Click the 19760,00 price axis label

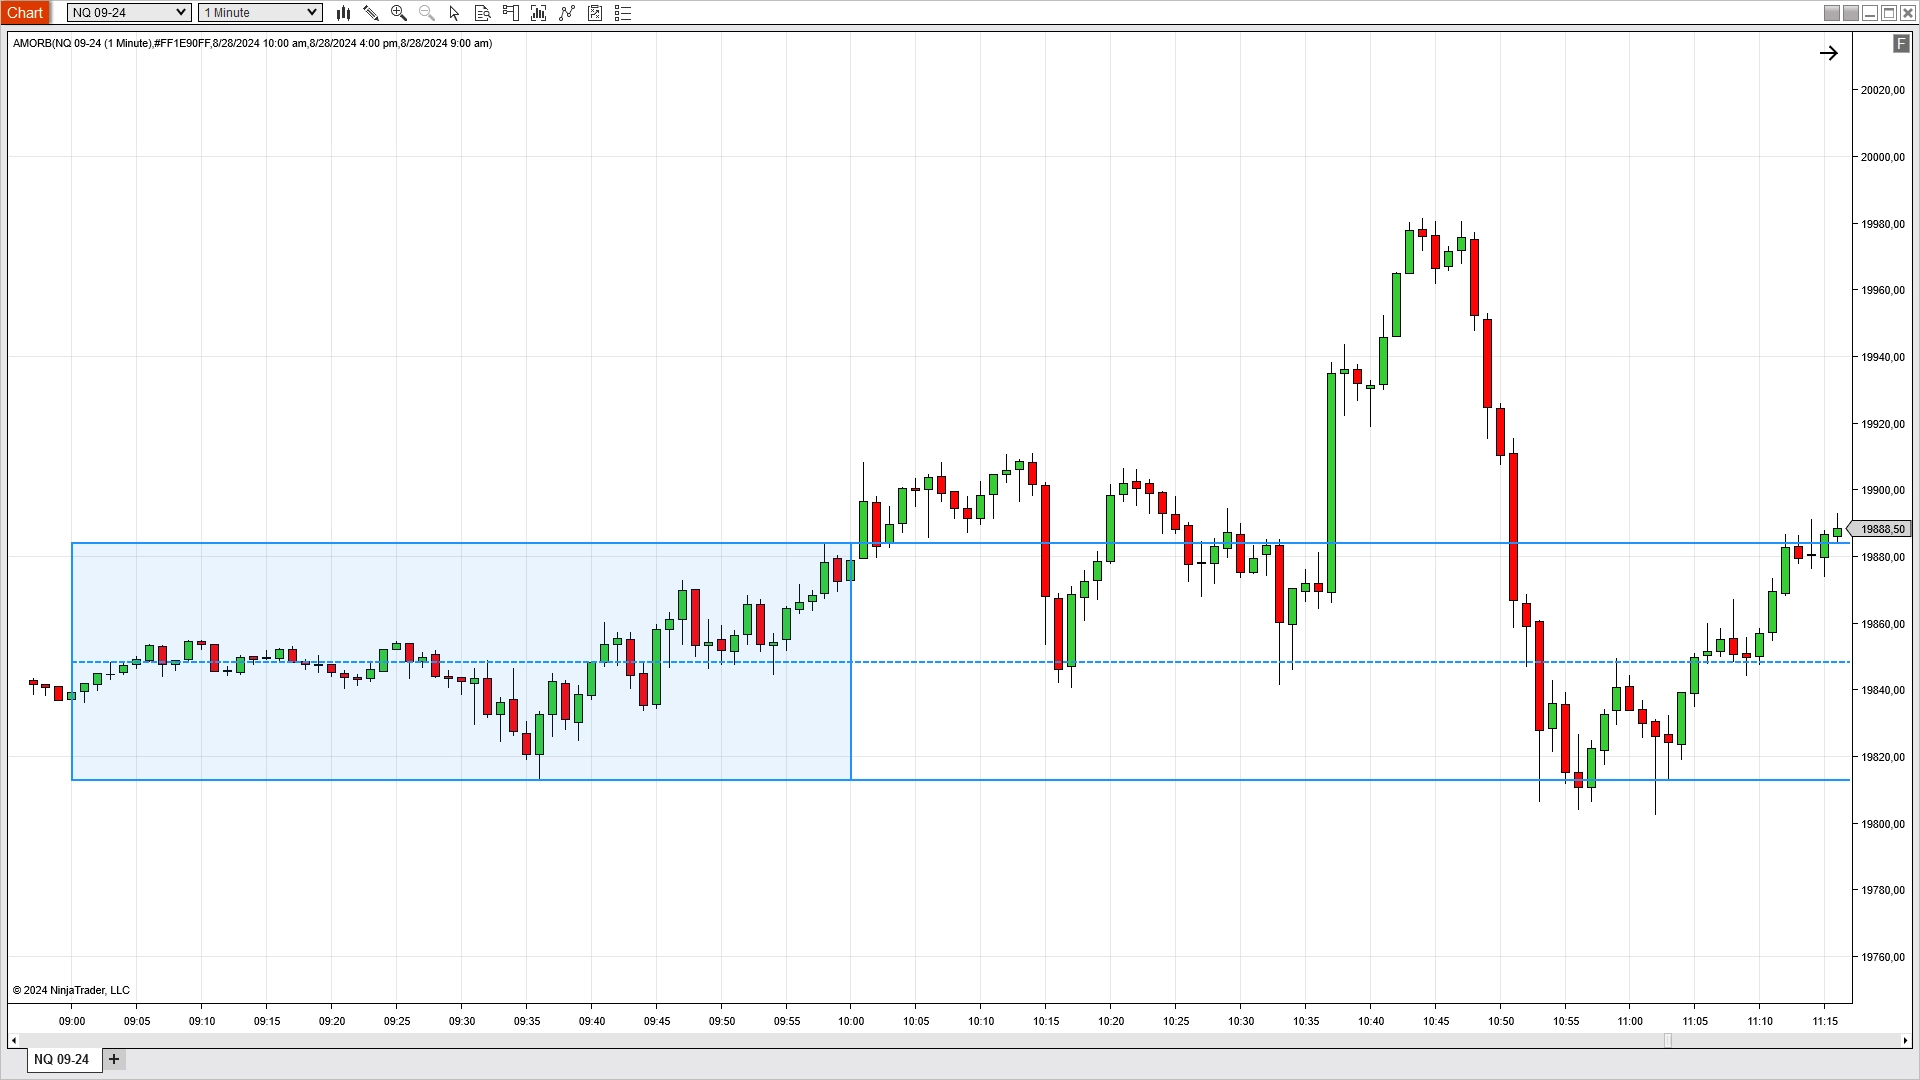1882,957
